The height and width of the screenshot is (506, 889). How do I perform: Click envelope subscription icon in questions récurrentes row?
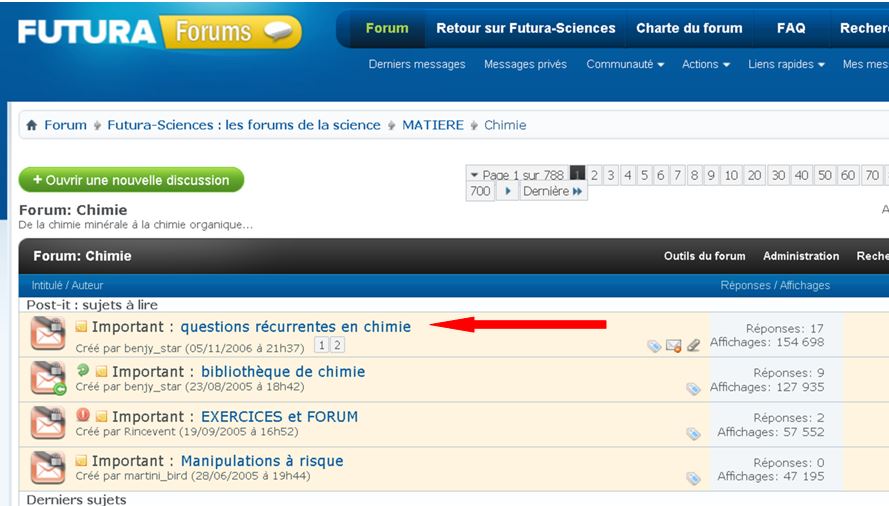[x=674, y=345]
